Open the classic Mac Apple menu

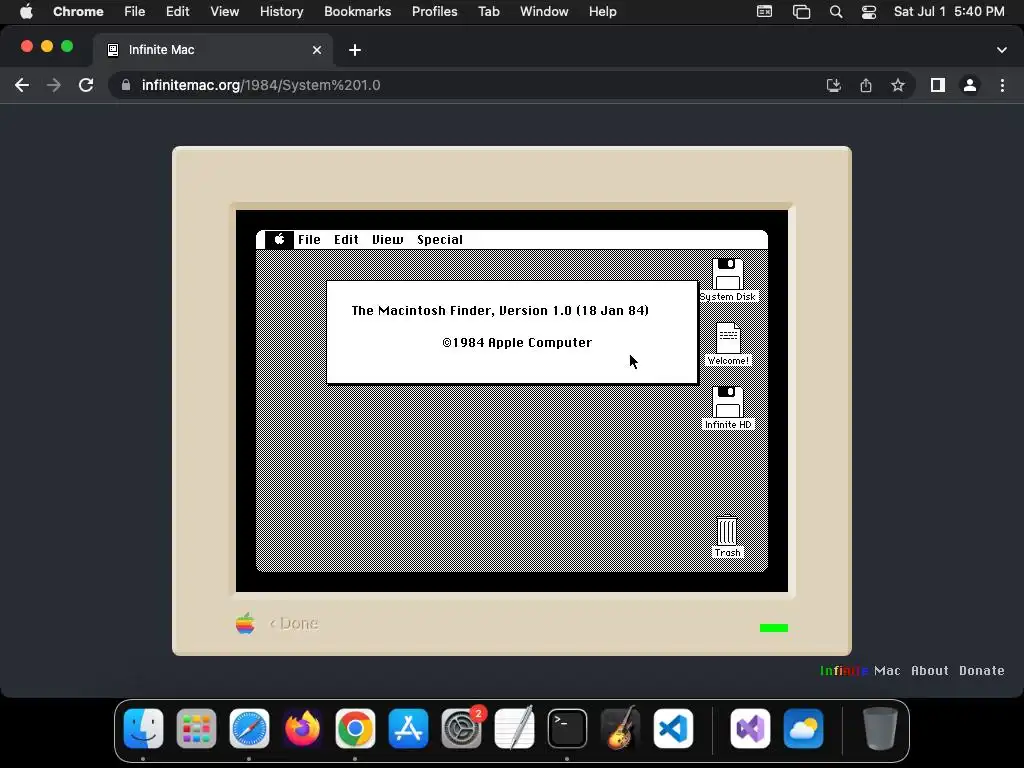point(280,240)
